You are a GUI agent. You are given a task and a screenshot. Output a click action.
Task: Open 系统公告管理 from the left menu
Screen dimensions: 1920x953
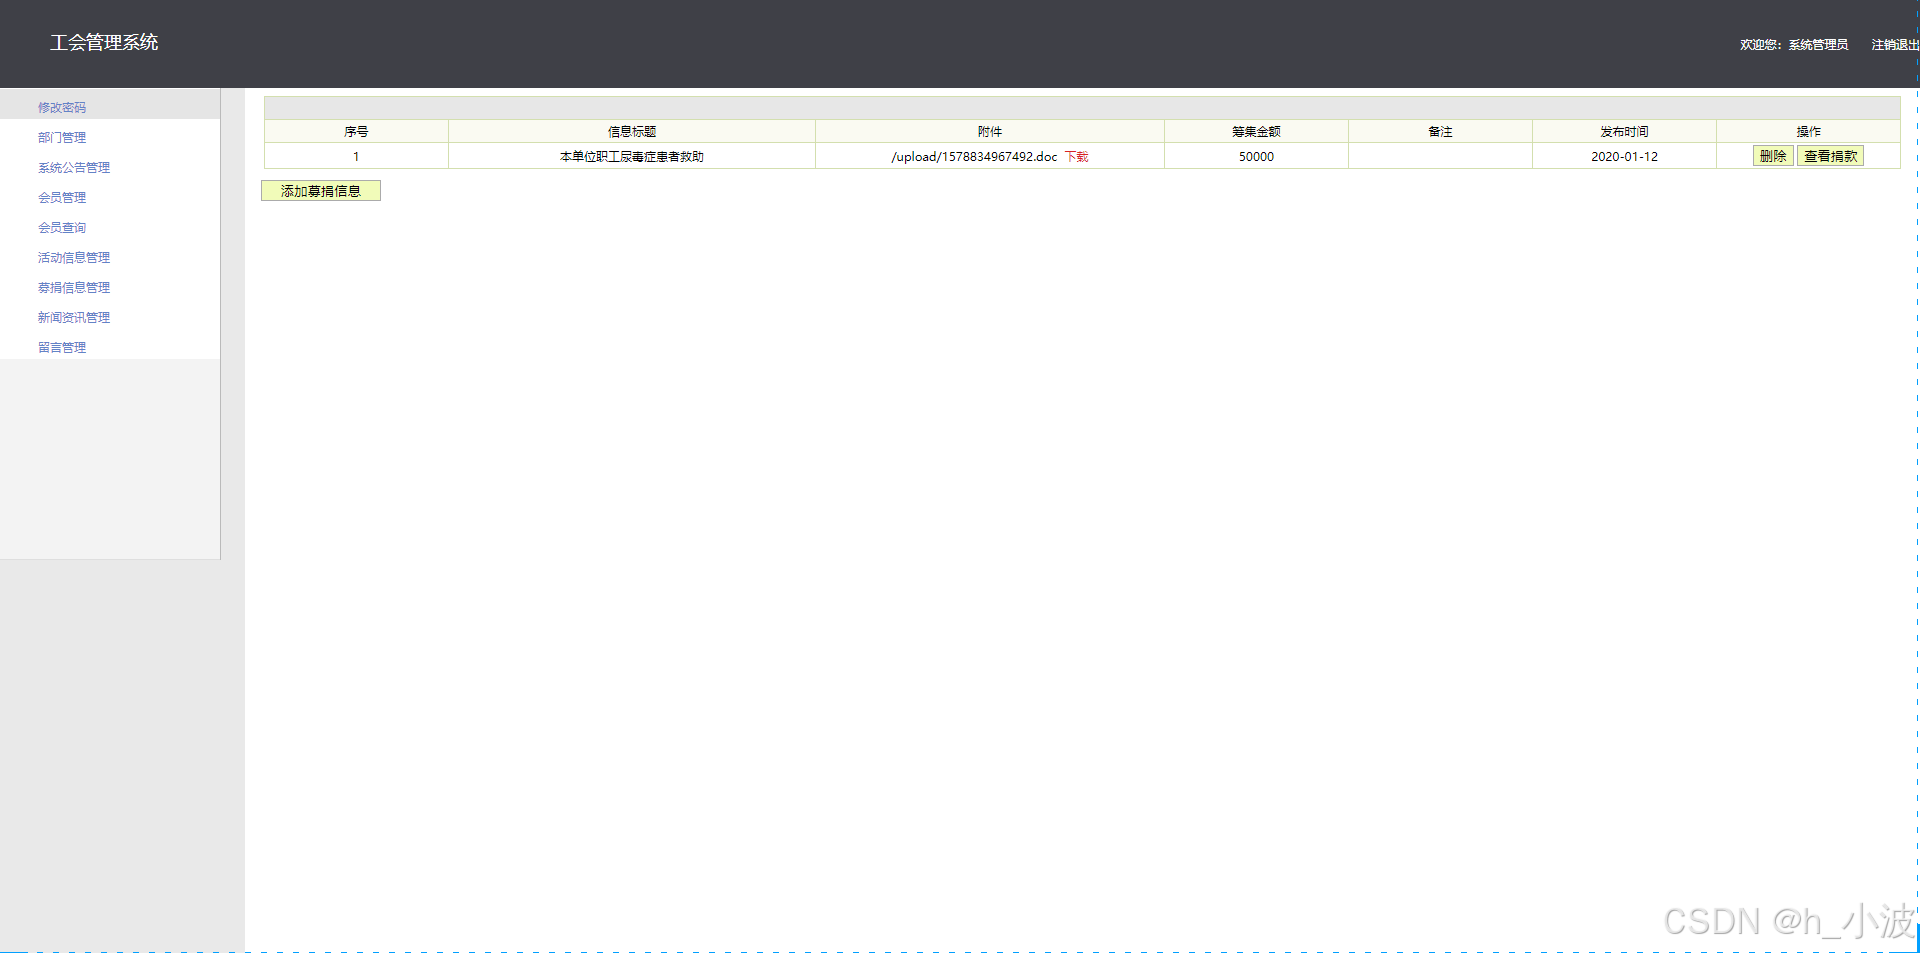tap(73, 167)
